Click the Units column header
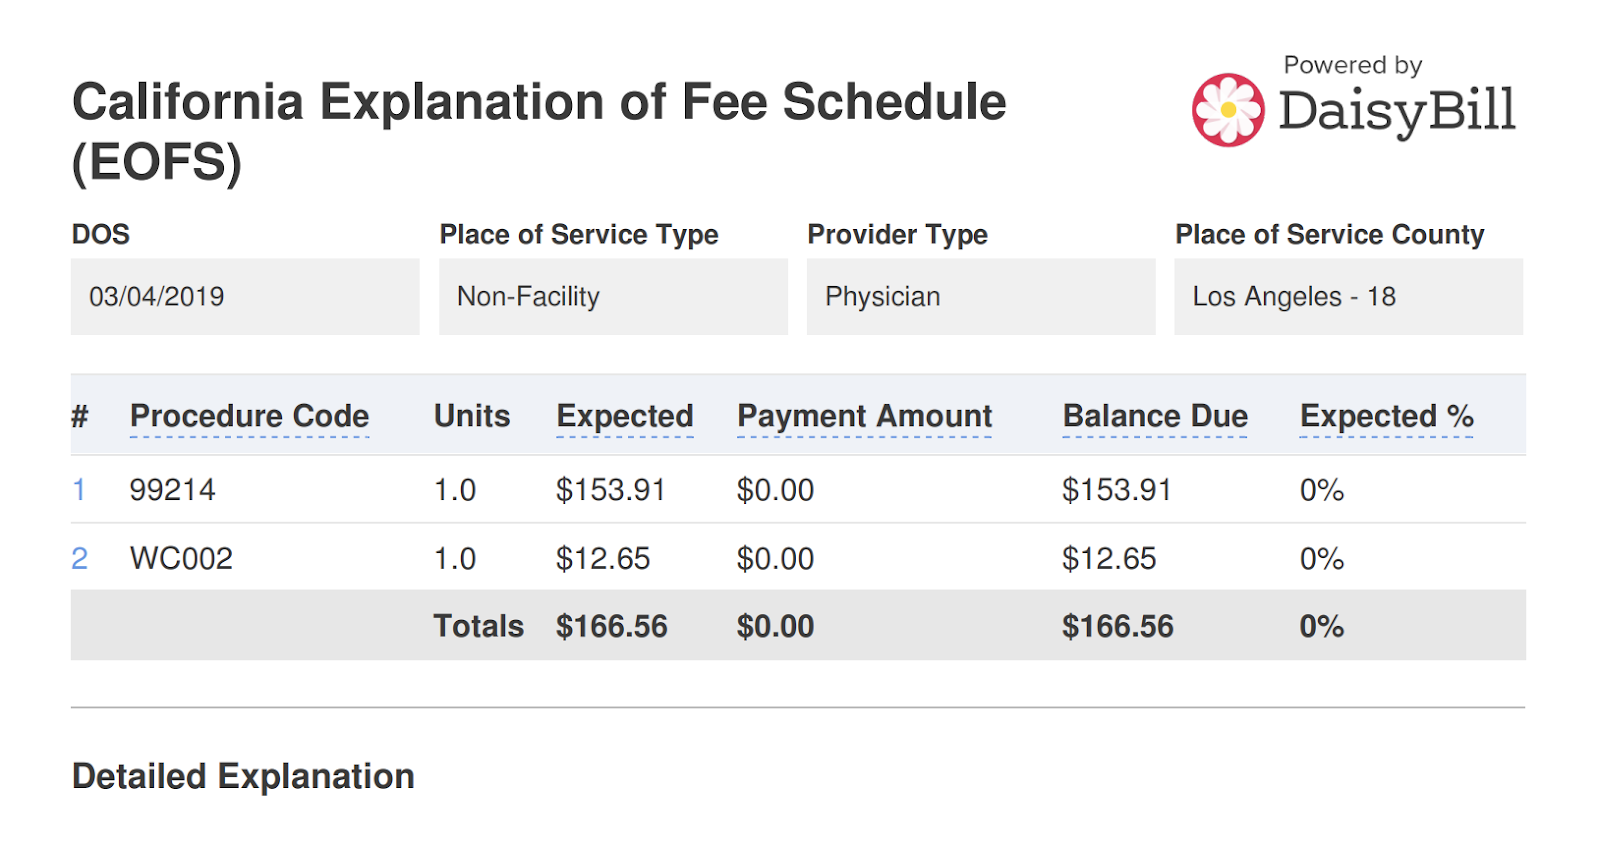The width and height of the screenshot is (1600, 845). click(x=472, y=416)
